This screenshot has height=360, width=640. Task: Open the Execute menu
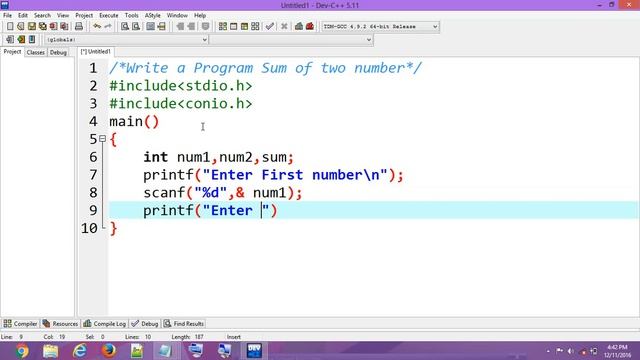coord(109,16)
